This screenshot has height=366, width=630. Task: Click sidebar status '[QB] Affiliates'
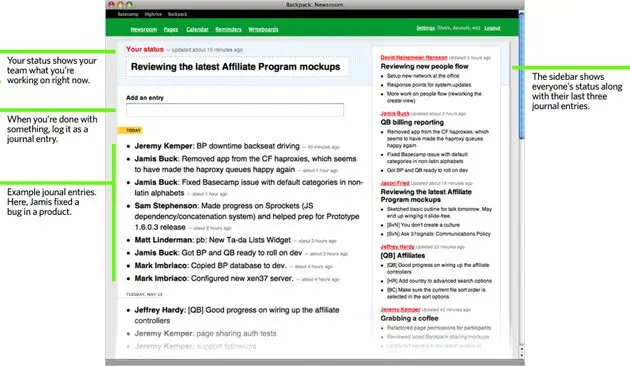[403, 256]
